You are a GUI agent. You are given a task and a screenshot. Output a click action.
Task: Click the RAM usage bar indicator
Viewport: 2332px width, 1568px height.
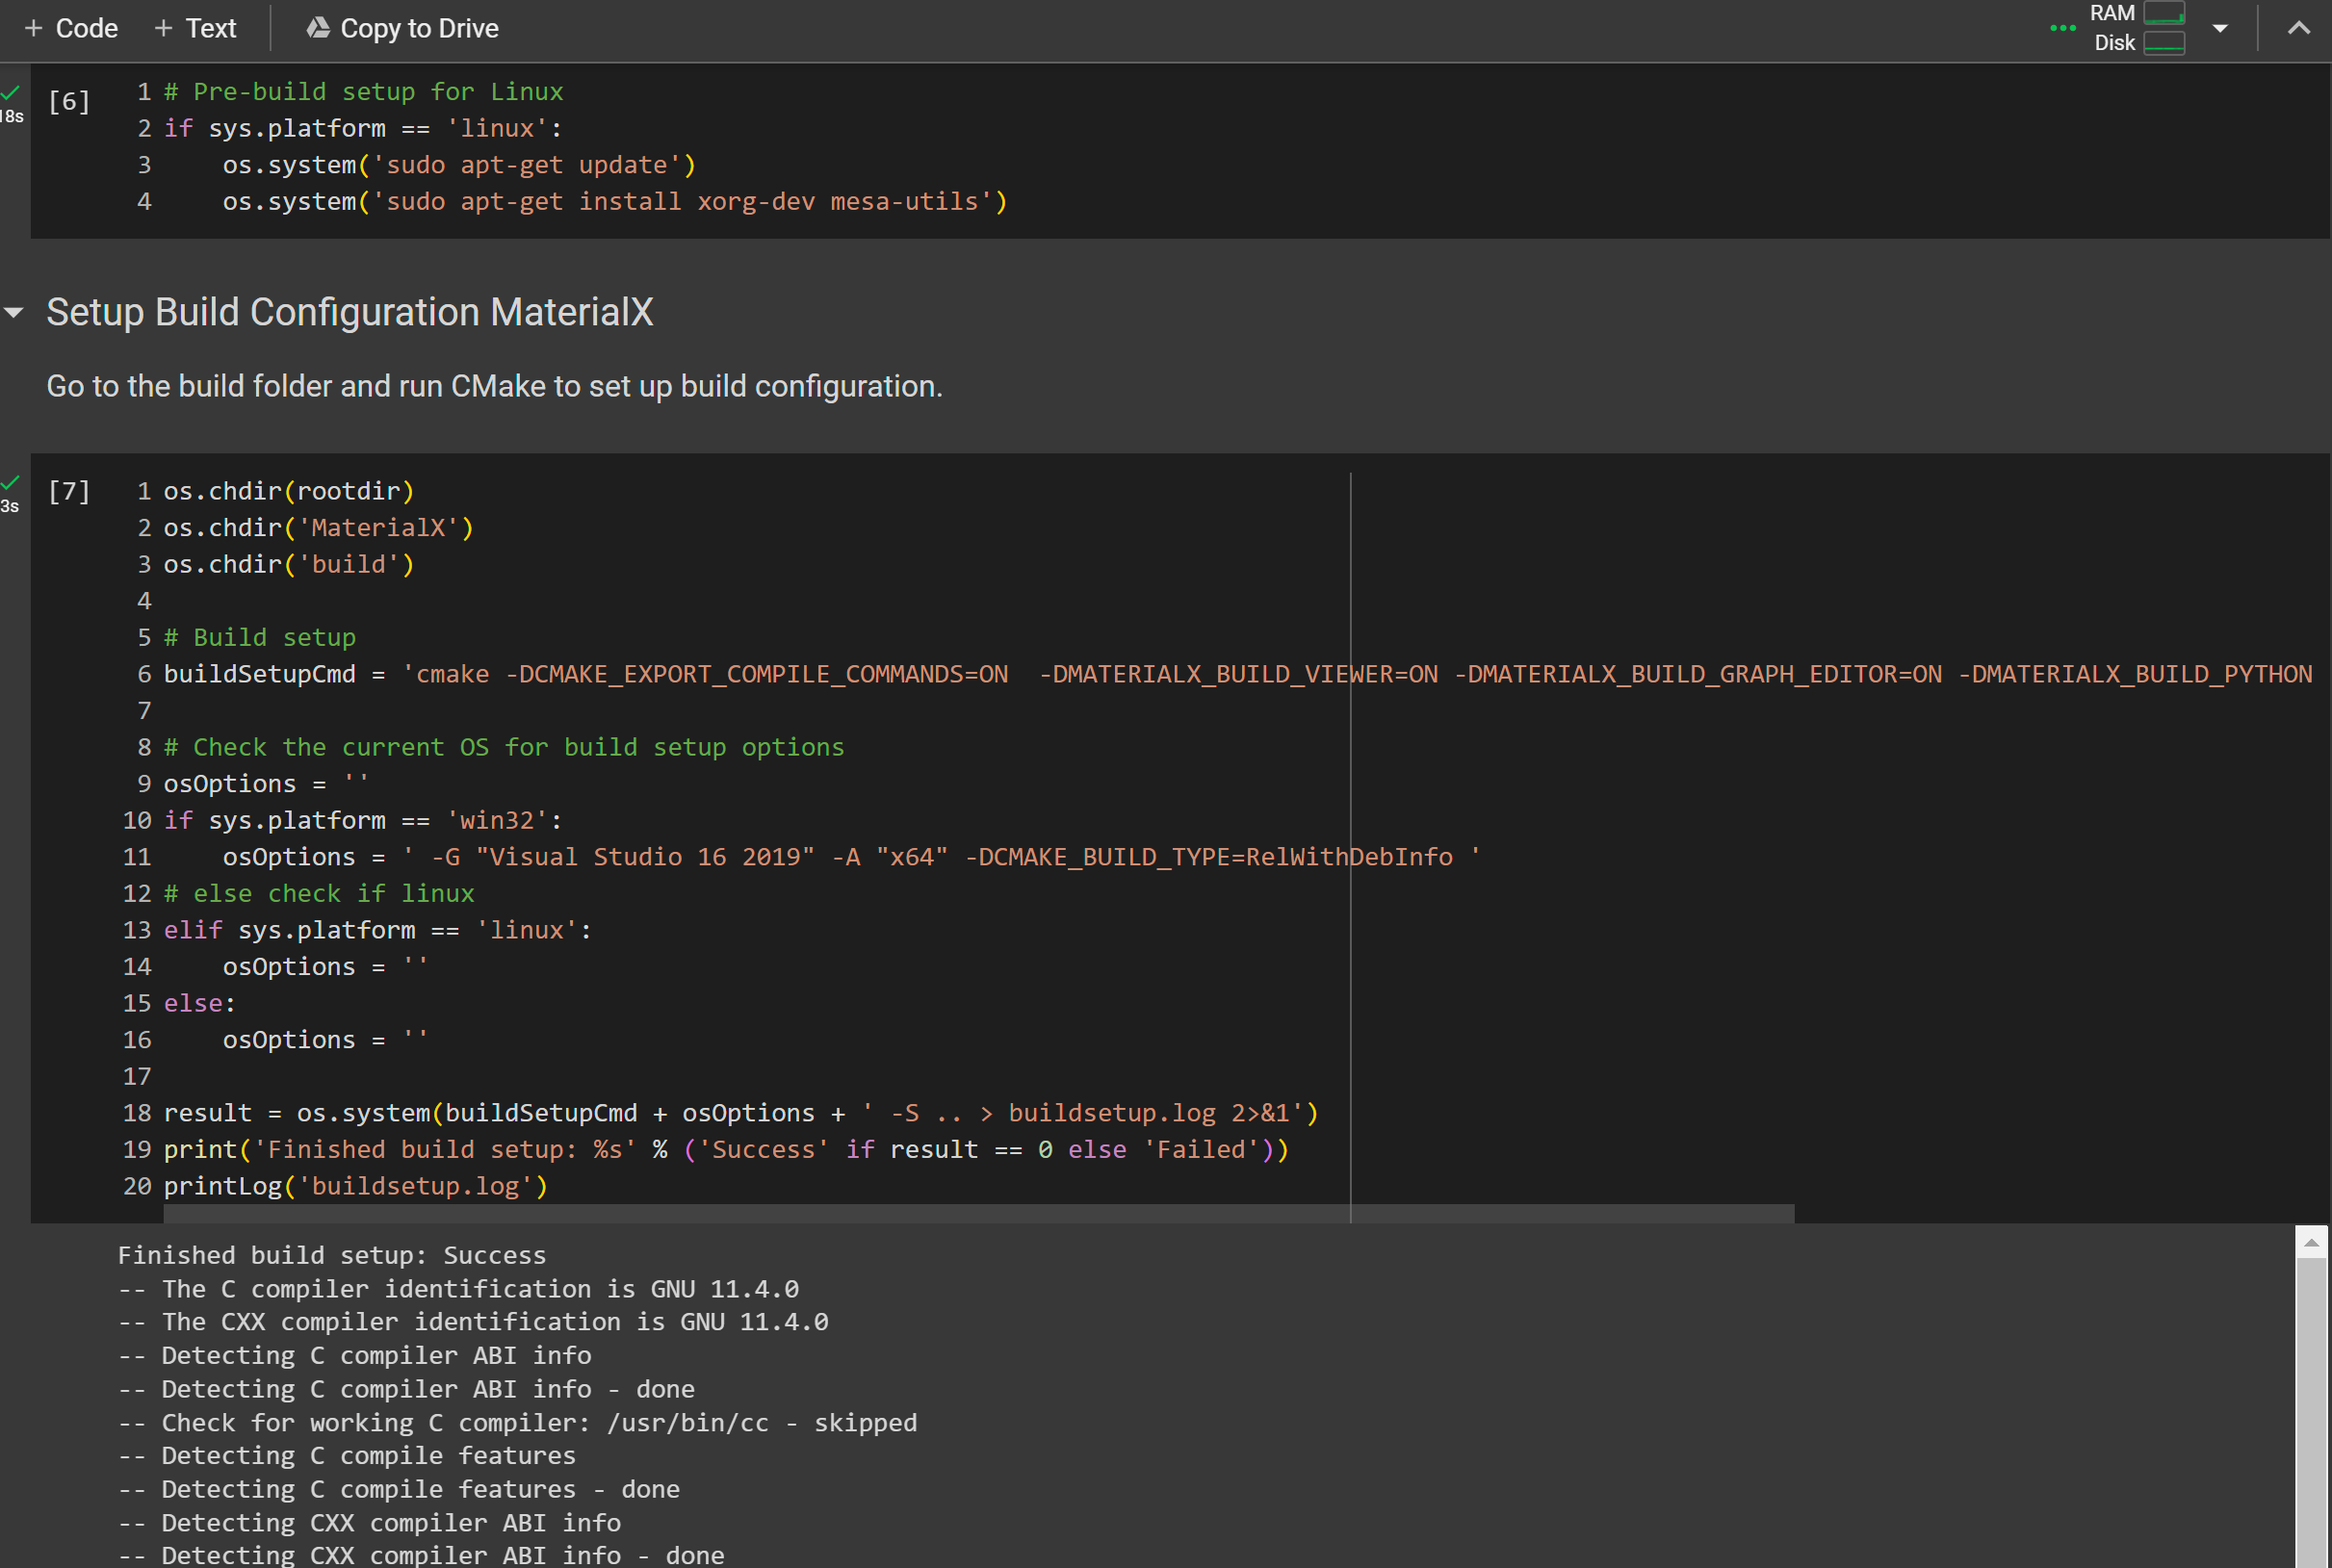click(2164, 13)
